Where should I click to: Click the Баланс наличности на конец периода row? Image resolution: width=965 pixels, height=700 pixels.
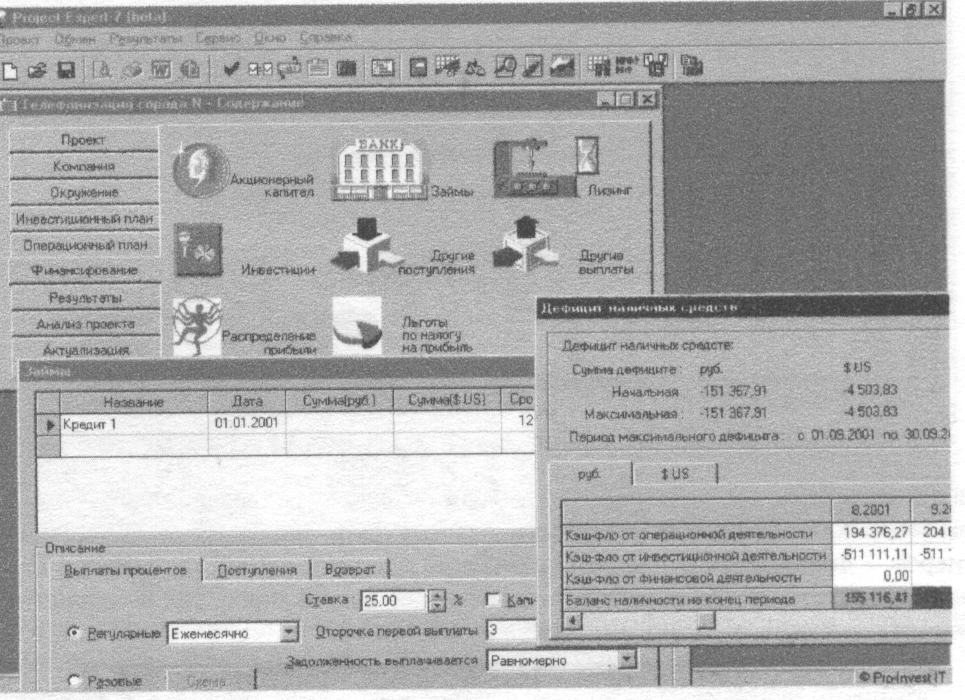(x=756, y=599)
